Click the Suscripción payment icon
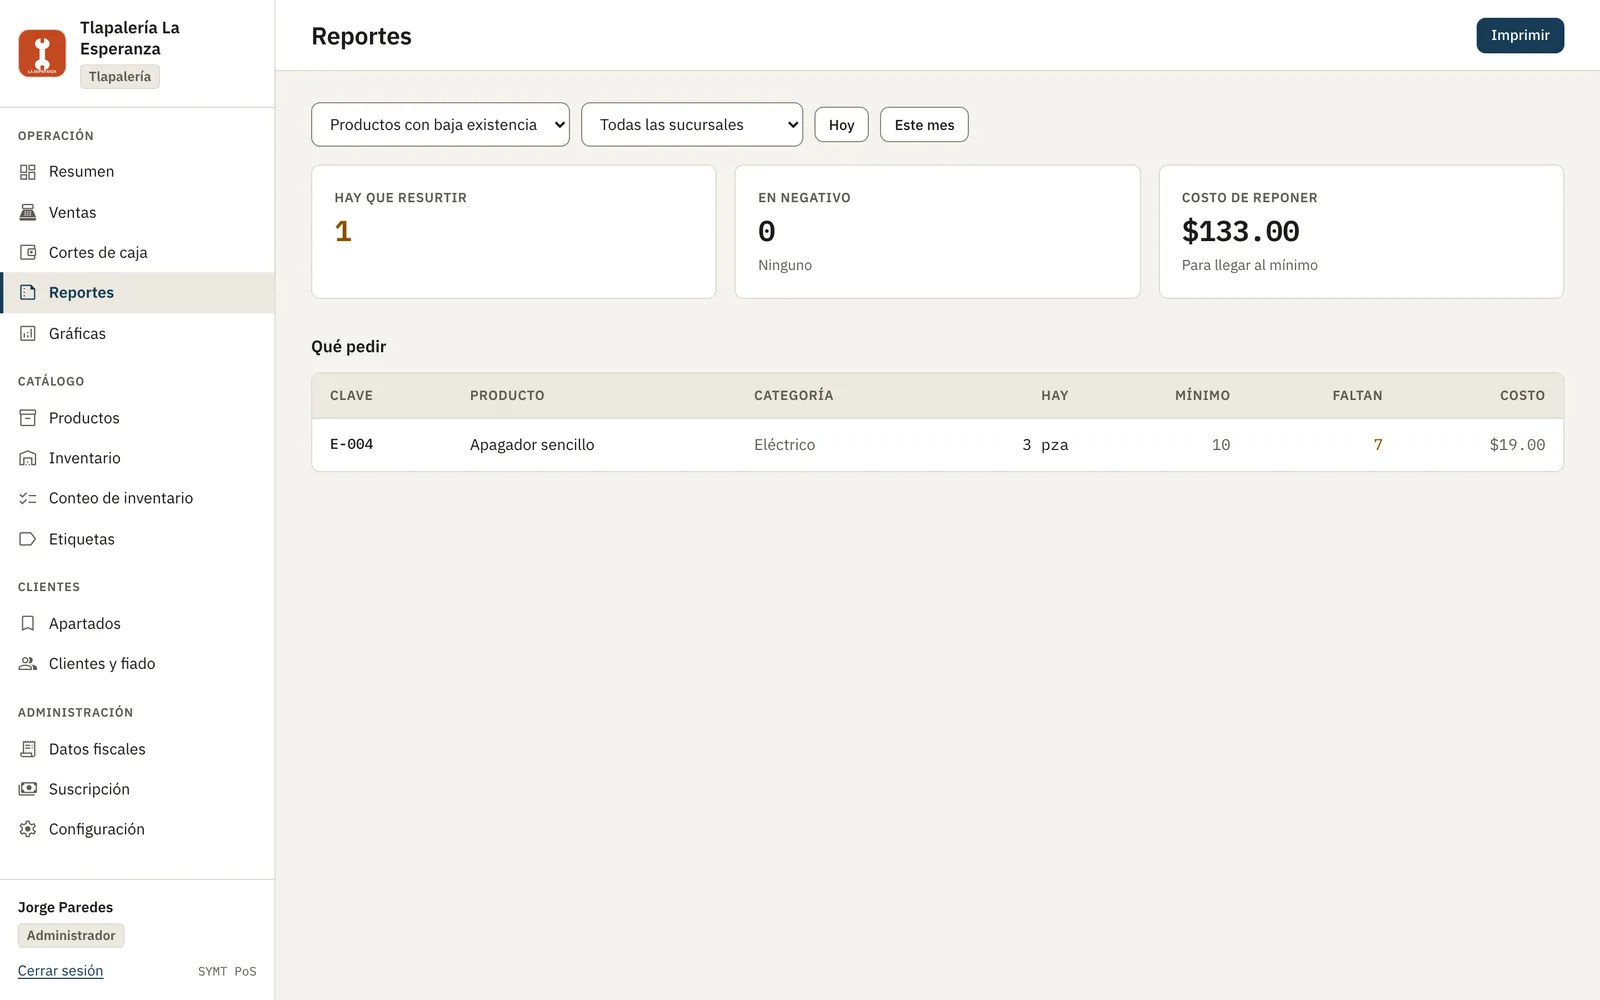Screen dimensions: 1600x1000 (28, 789)
